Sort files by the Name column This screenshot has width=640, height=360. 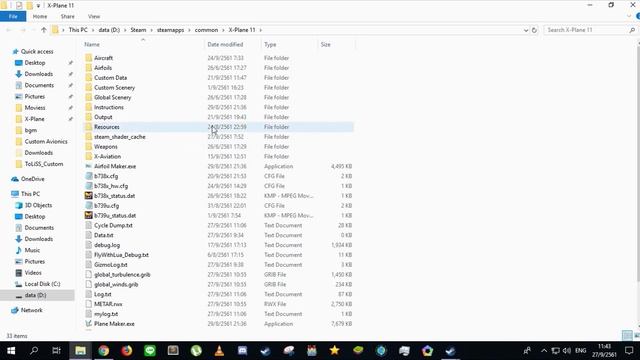(x=92, y=44)
